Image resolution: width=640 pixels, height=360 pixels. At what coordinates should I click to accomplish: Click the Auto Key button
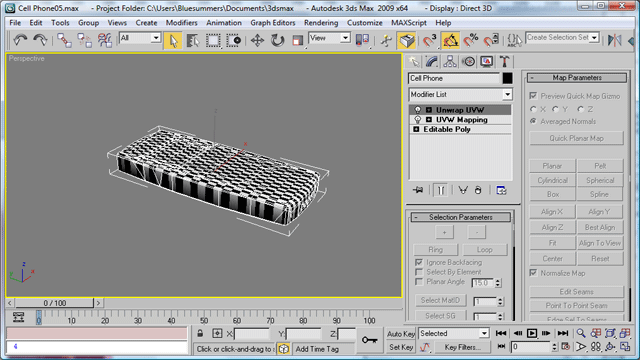click(x=400, y=334)
